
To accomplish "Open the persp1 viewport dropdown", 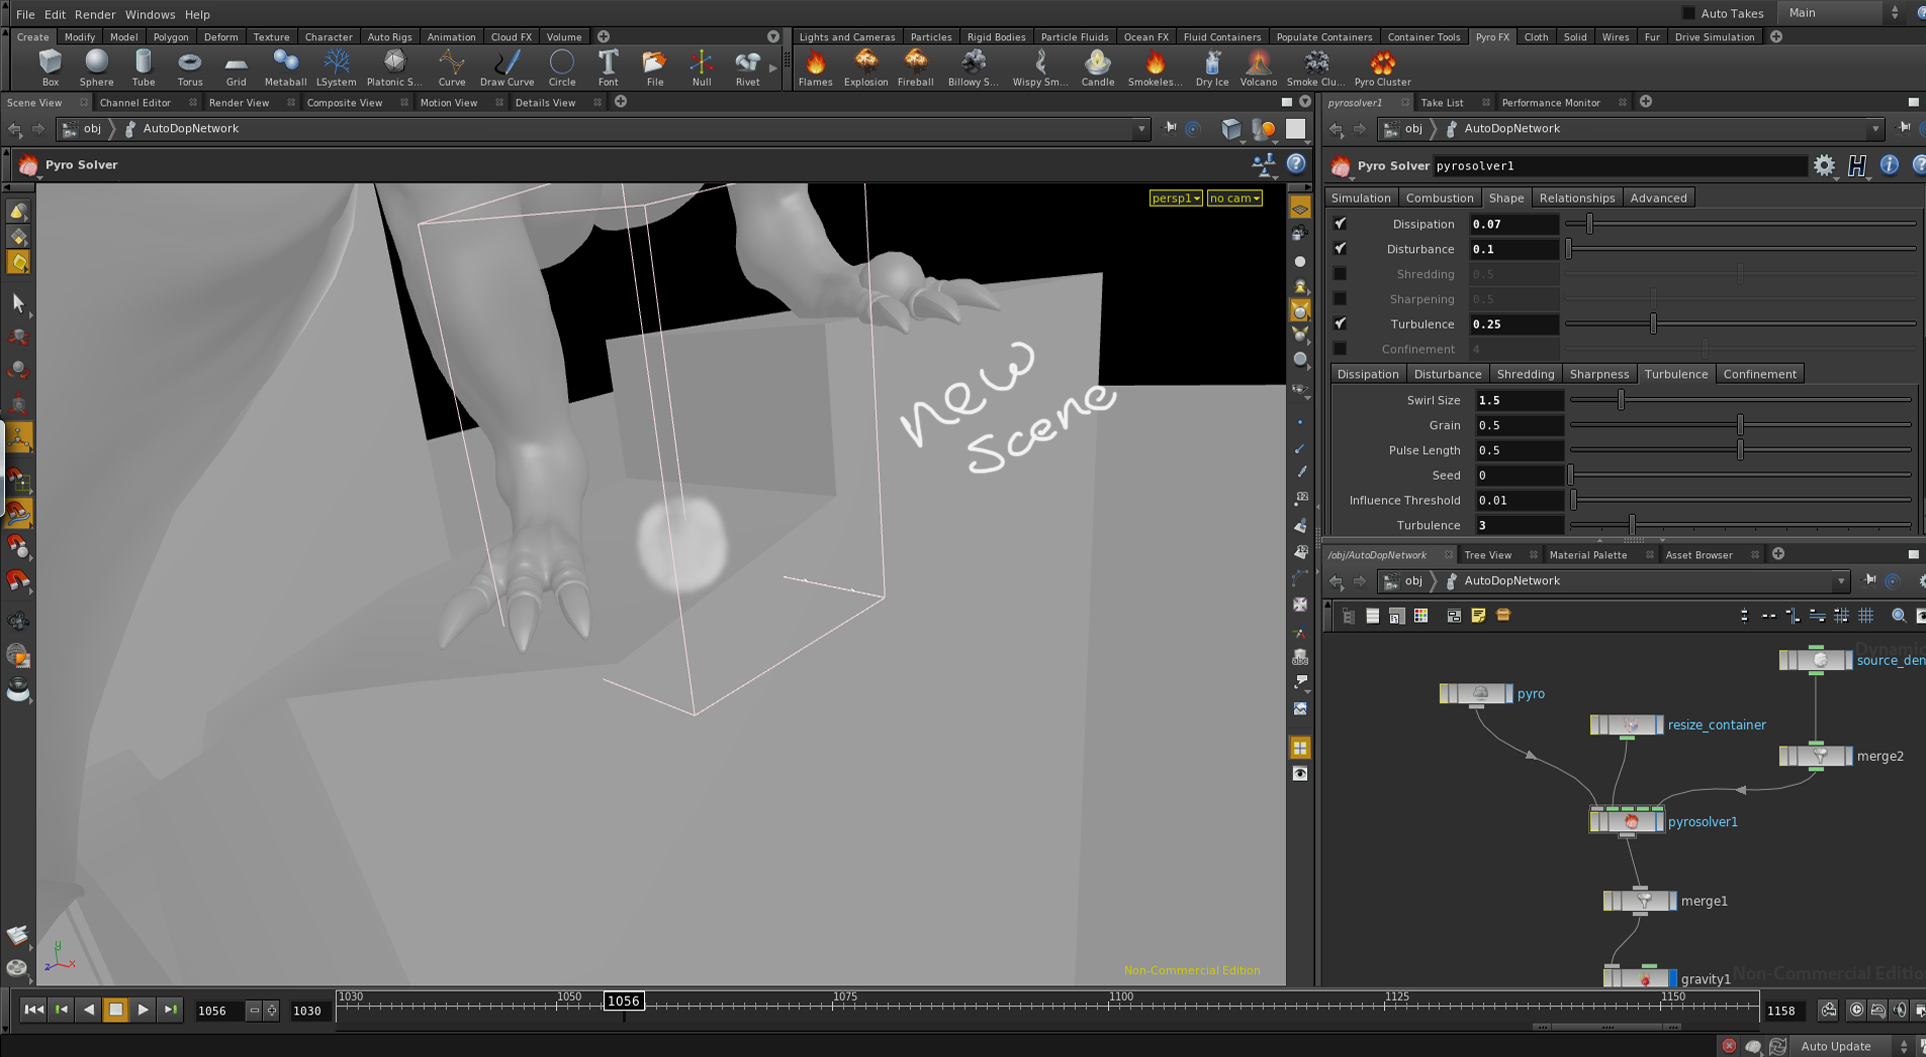I will (x=1175, y=198).
